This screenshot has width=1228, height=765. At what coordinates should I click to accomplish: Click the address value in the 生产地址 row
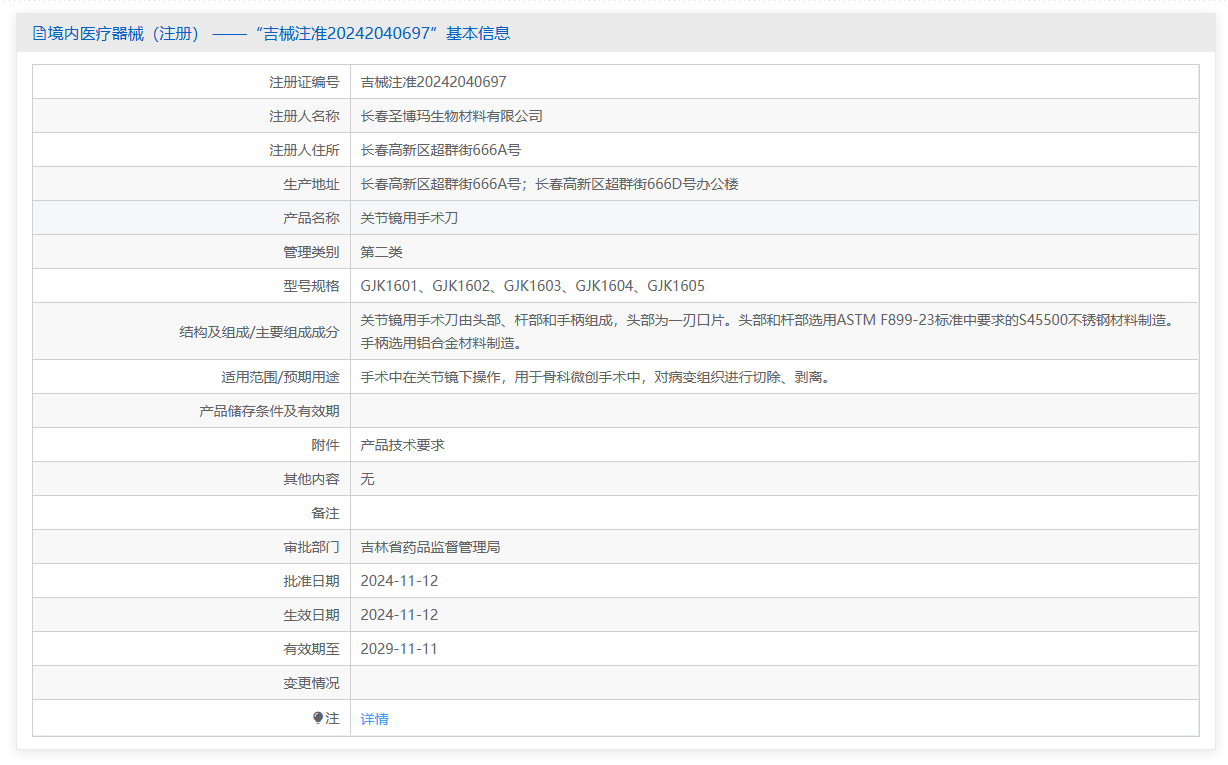[550, 184]
